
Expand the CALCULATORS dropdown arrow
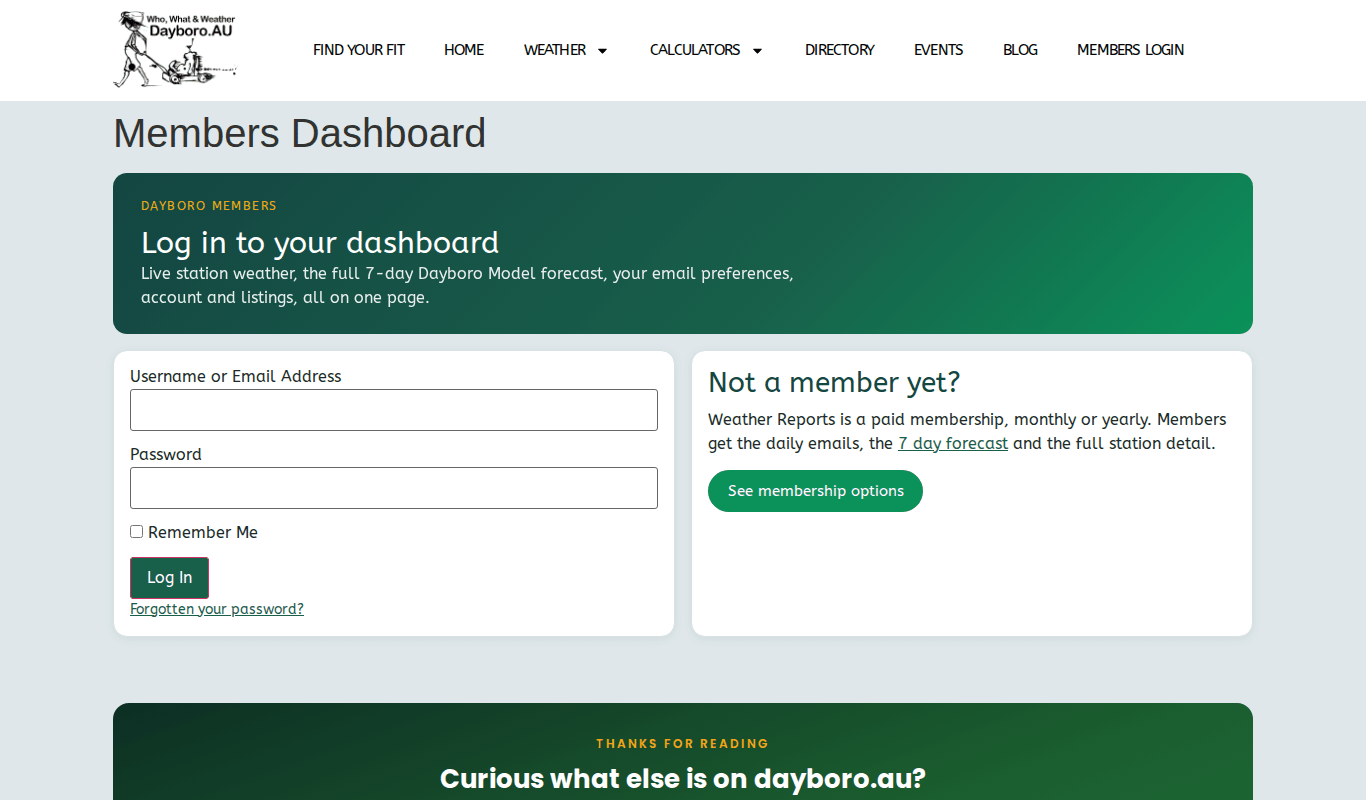tap(757, 50)
